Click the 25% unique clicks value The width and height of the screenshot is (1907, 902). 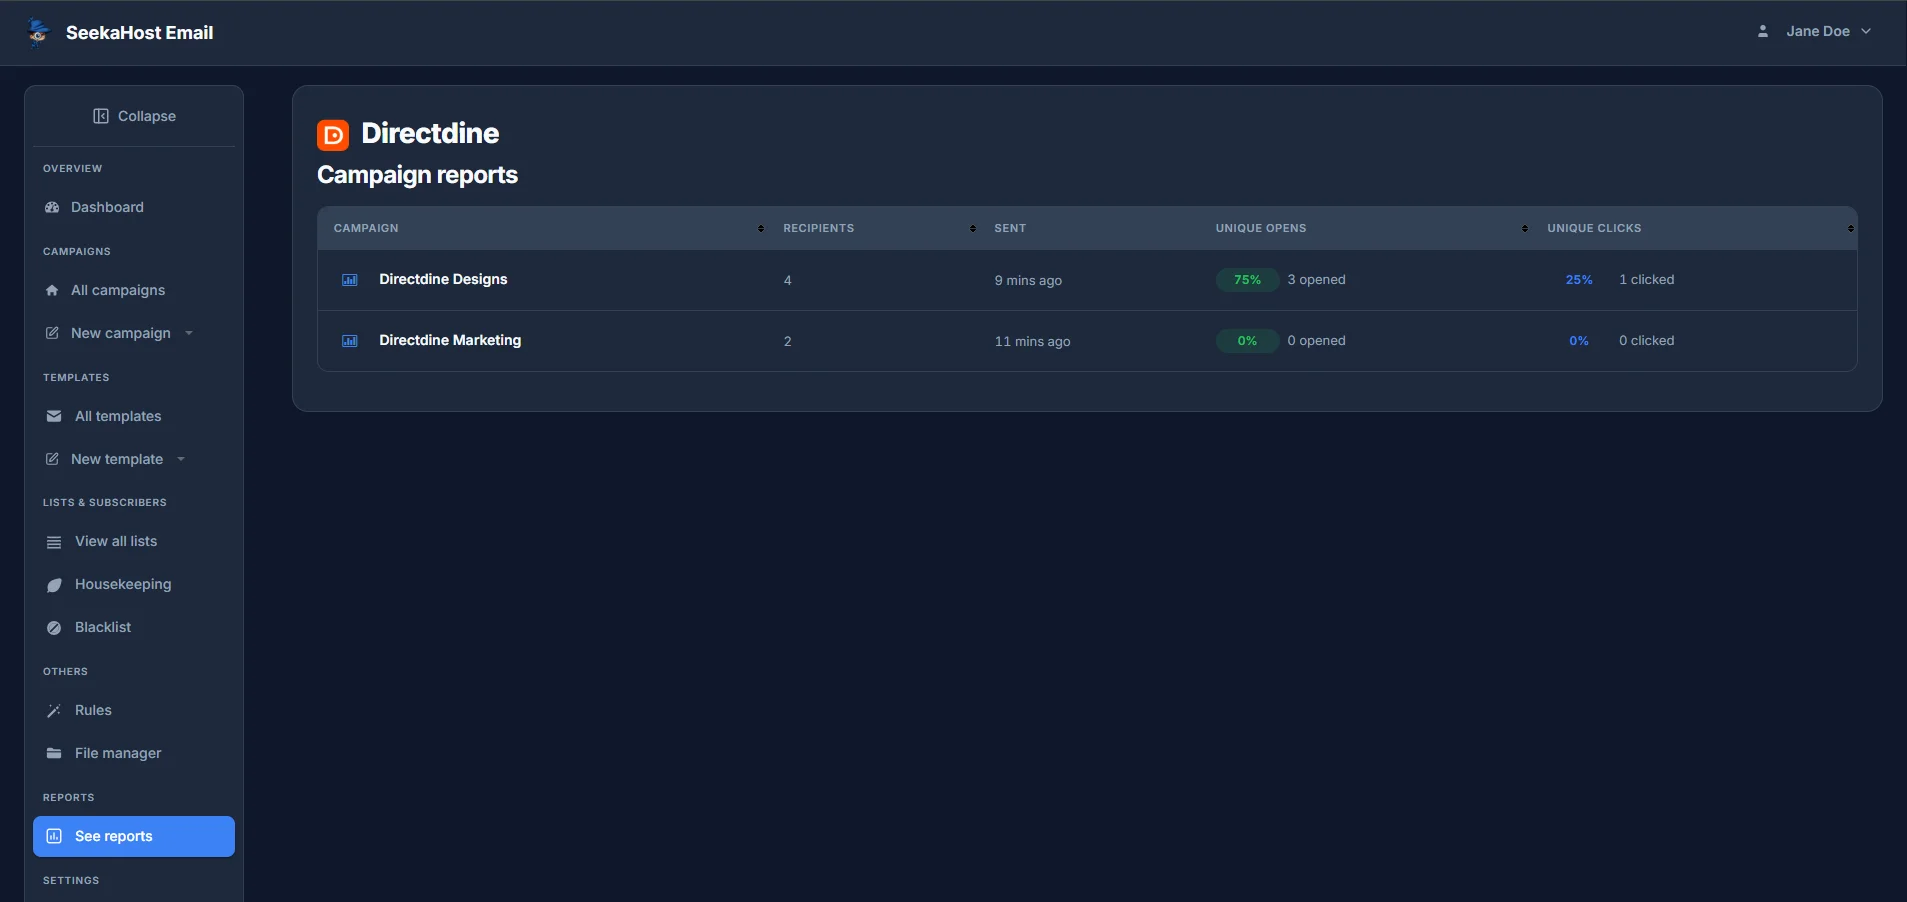(1579, 280)
